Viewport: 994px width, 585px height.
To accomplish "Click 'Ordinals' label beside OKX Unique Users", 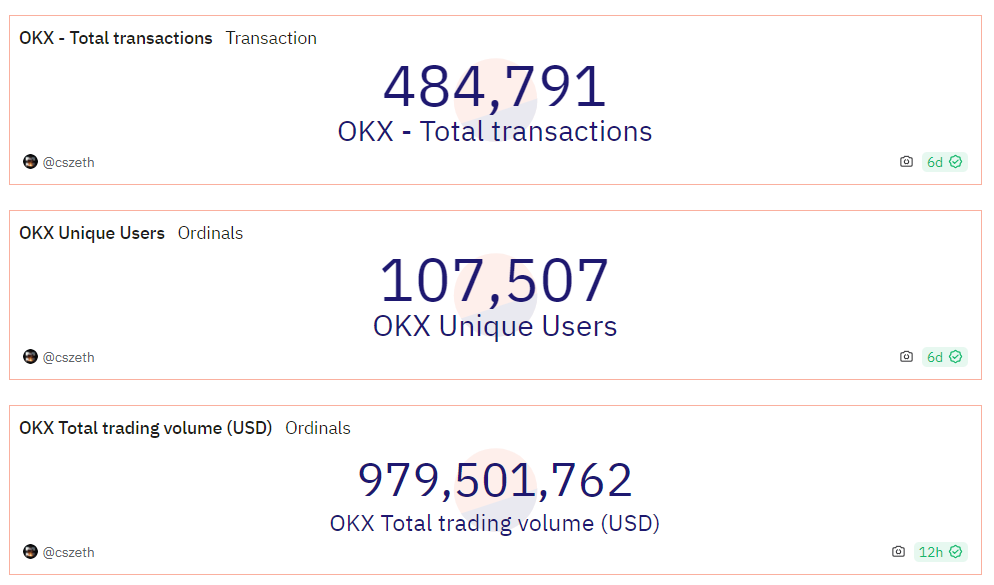I will 210,233.
